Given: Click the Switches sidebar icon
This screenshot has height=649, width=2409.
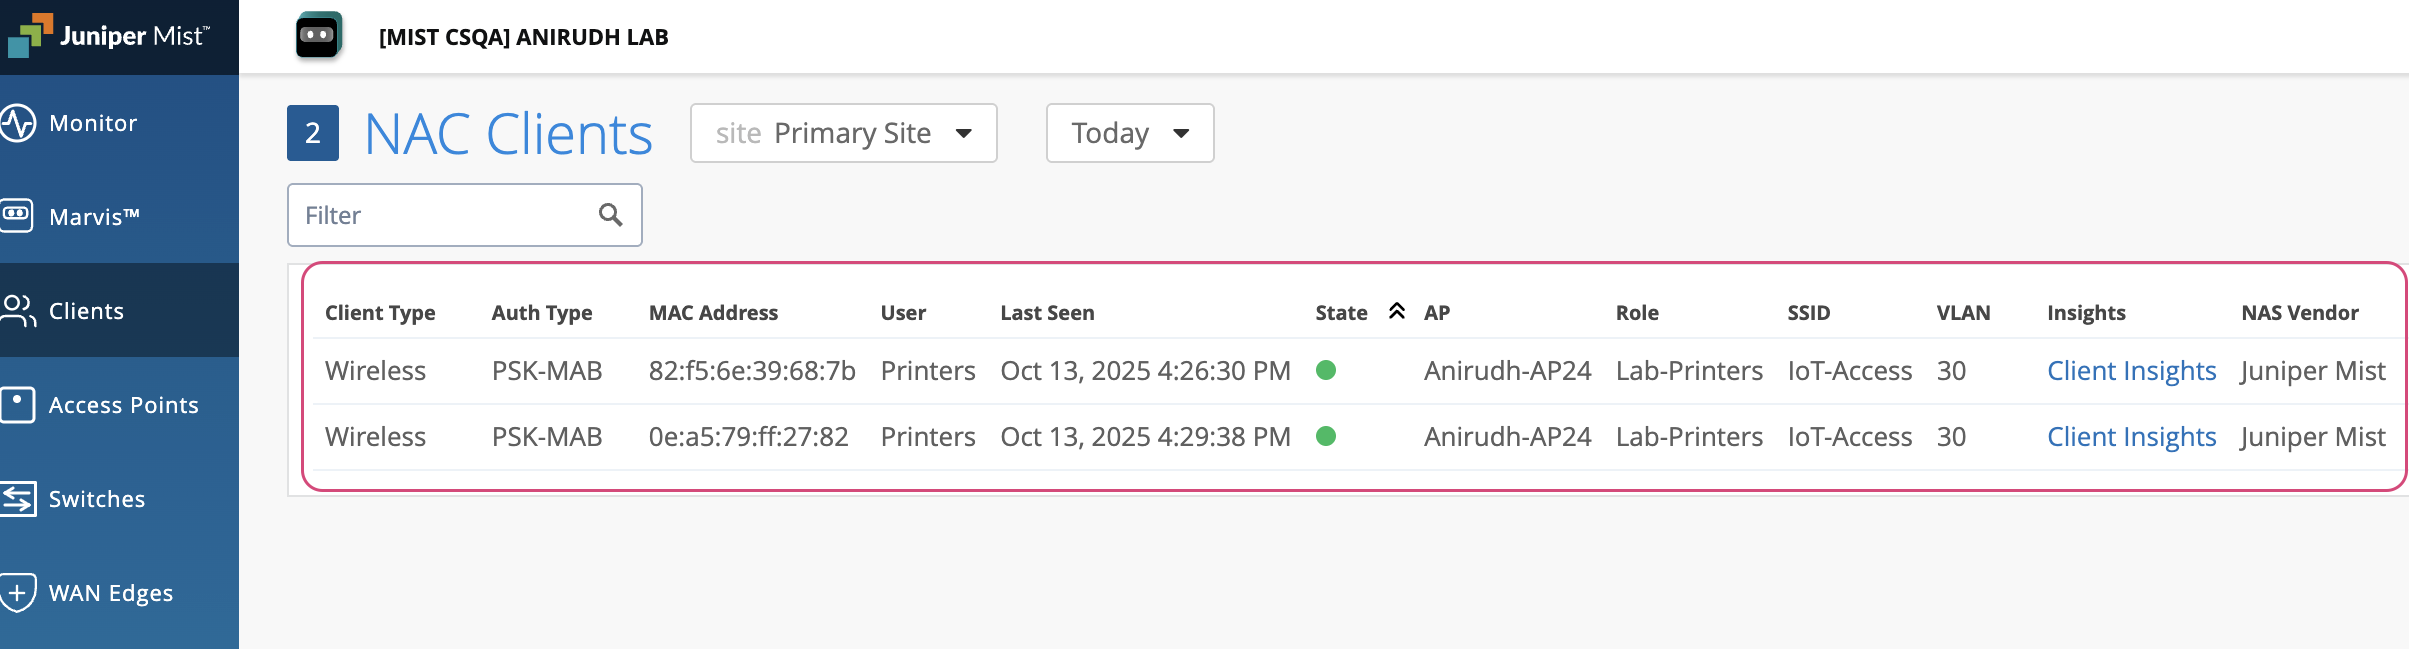Looking at the screenshot, I should coord(18,498).
